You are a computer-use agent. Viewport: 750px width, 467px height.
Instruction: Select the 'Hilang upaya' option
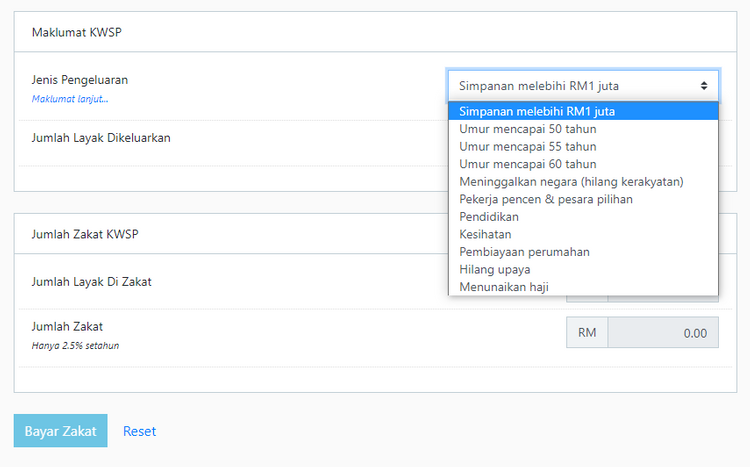tap(583, 269)
